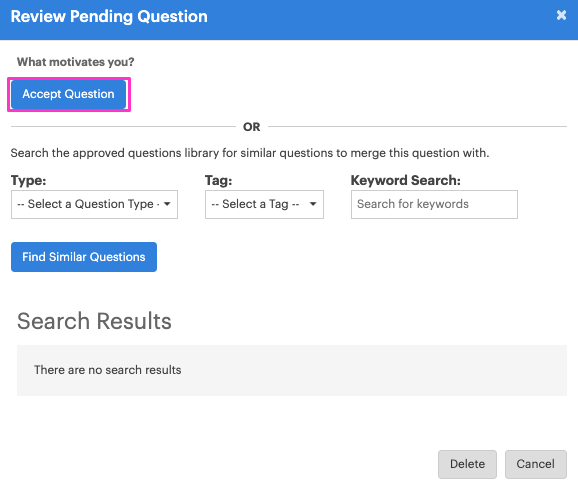
Task: Open the Select a Tag dropdown
Action: coord(264,204)
